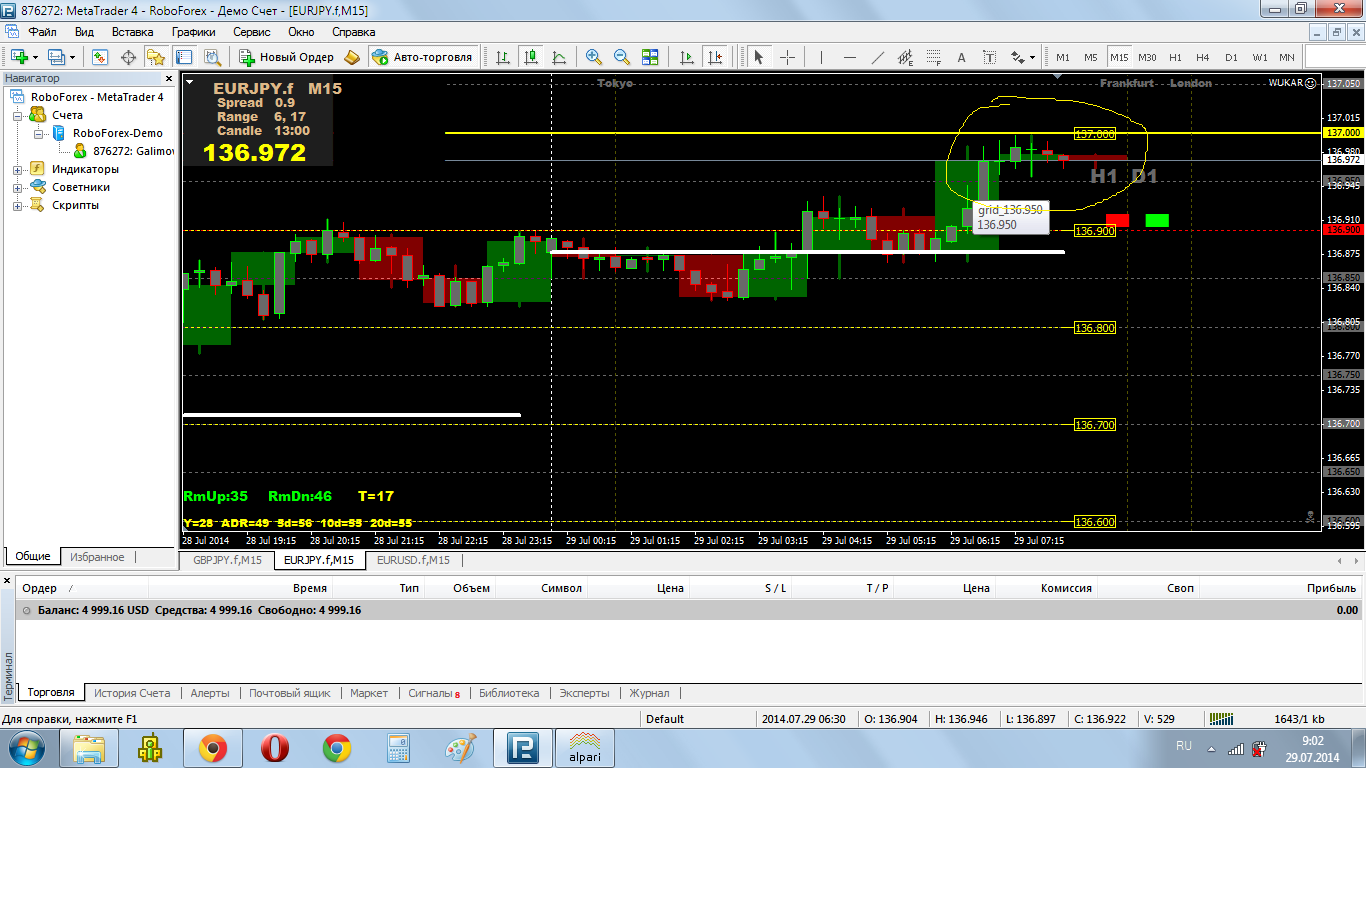Click the Новый Ордер button
Image resolution: width=1366 pixels, height=924 pixels.
pos(286,57)
